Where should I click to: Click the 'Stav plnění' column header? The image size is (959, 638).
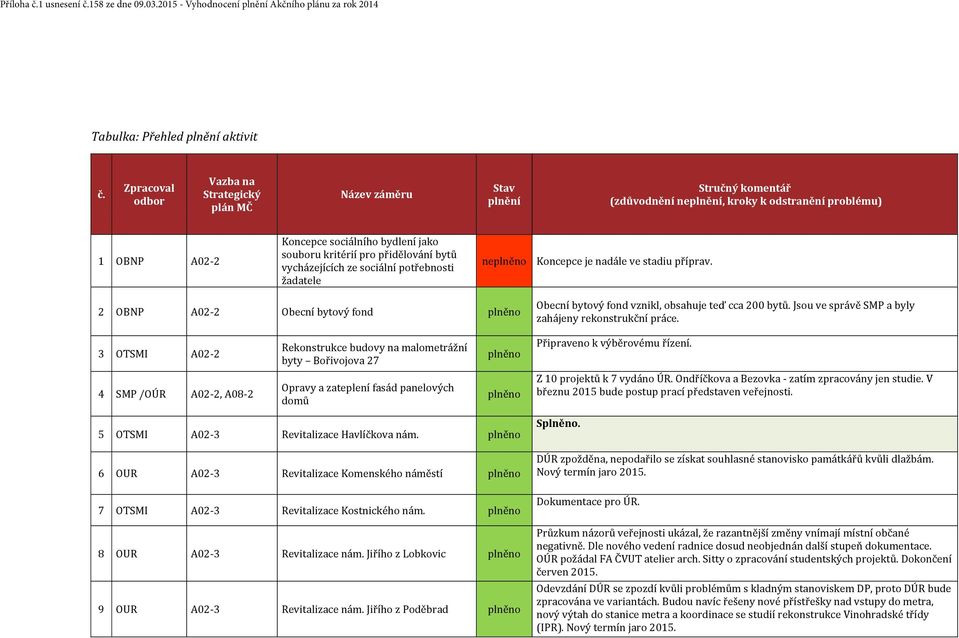[x=504, y=195]
